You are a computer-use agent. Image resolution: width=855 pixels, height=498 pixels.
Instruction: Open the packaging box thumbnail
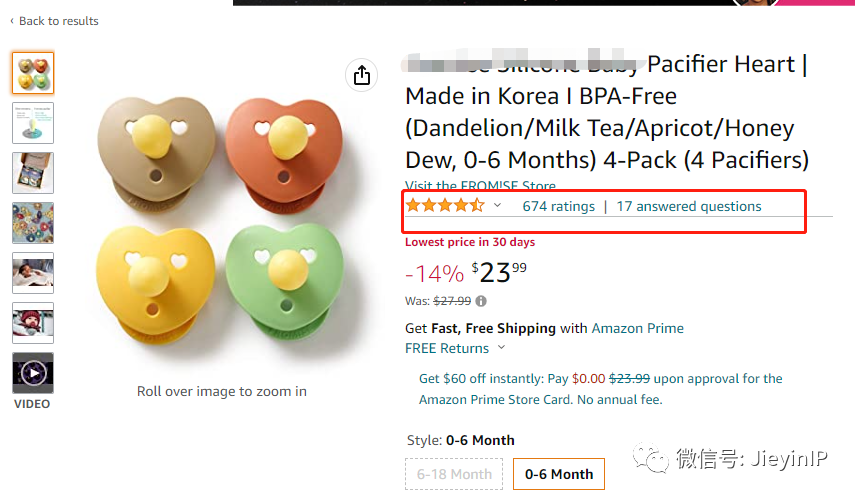click(x=33, y=172)
